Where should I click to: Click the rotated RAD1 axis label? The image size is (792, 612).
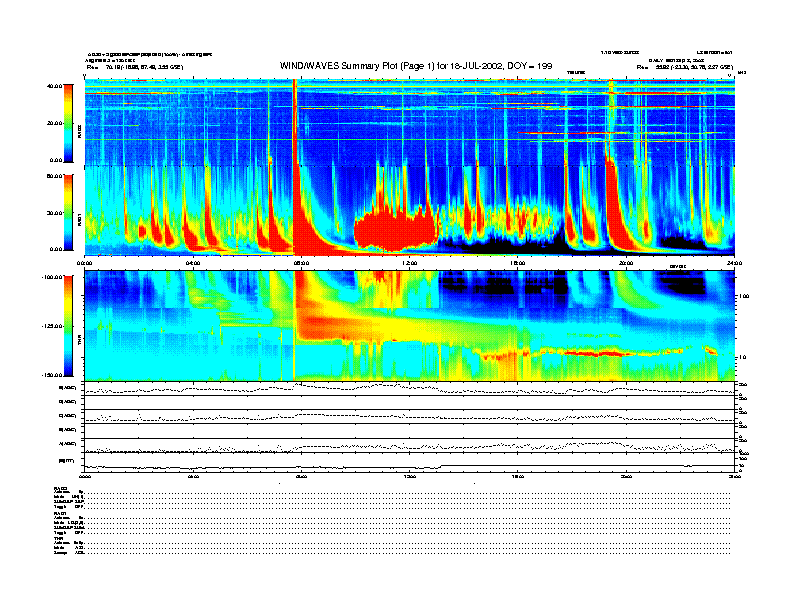point(79,219)
